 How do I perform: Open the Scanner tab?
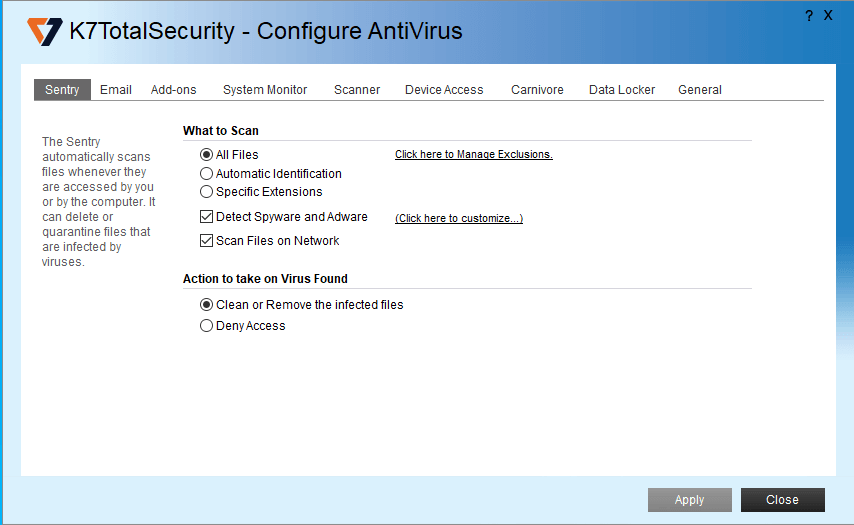pyautogui.click(x=357, y=90)
